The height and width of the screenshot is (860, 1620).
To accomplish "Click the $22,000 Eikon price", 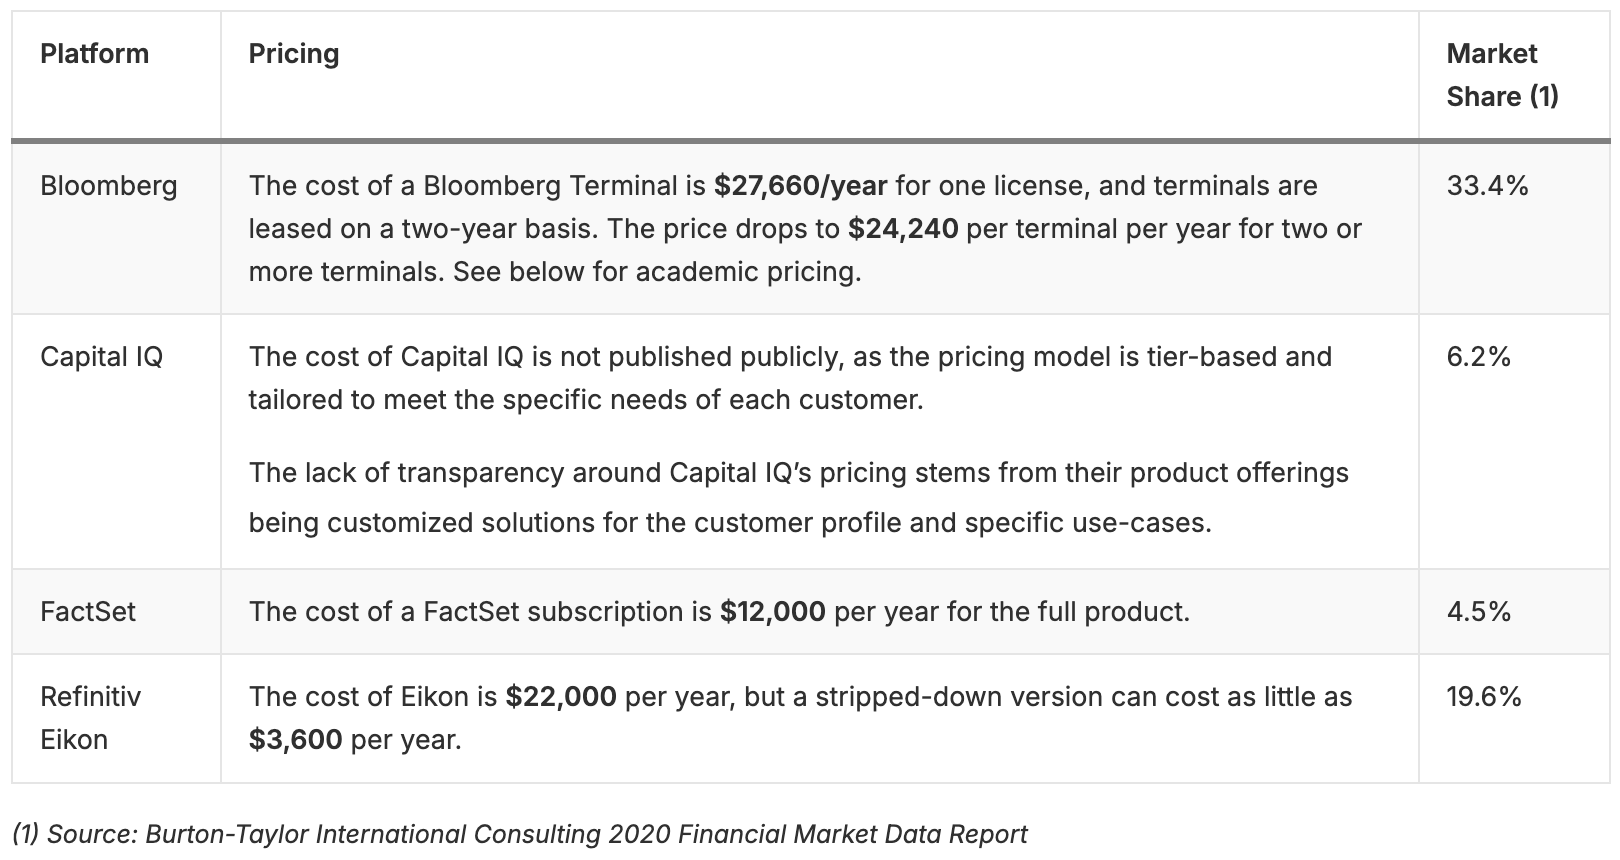I will coord(561,697).
